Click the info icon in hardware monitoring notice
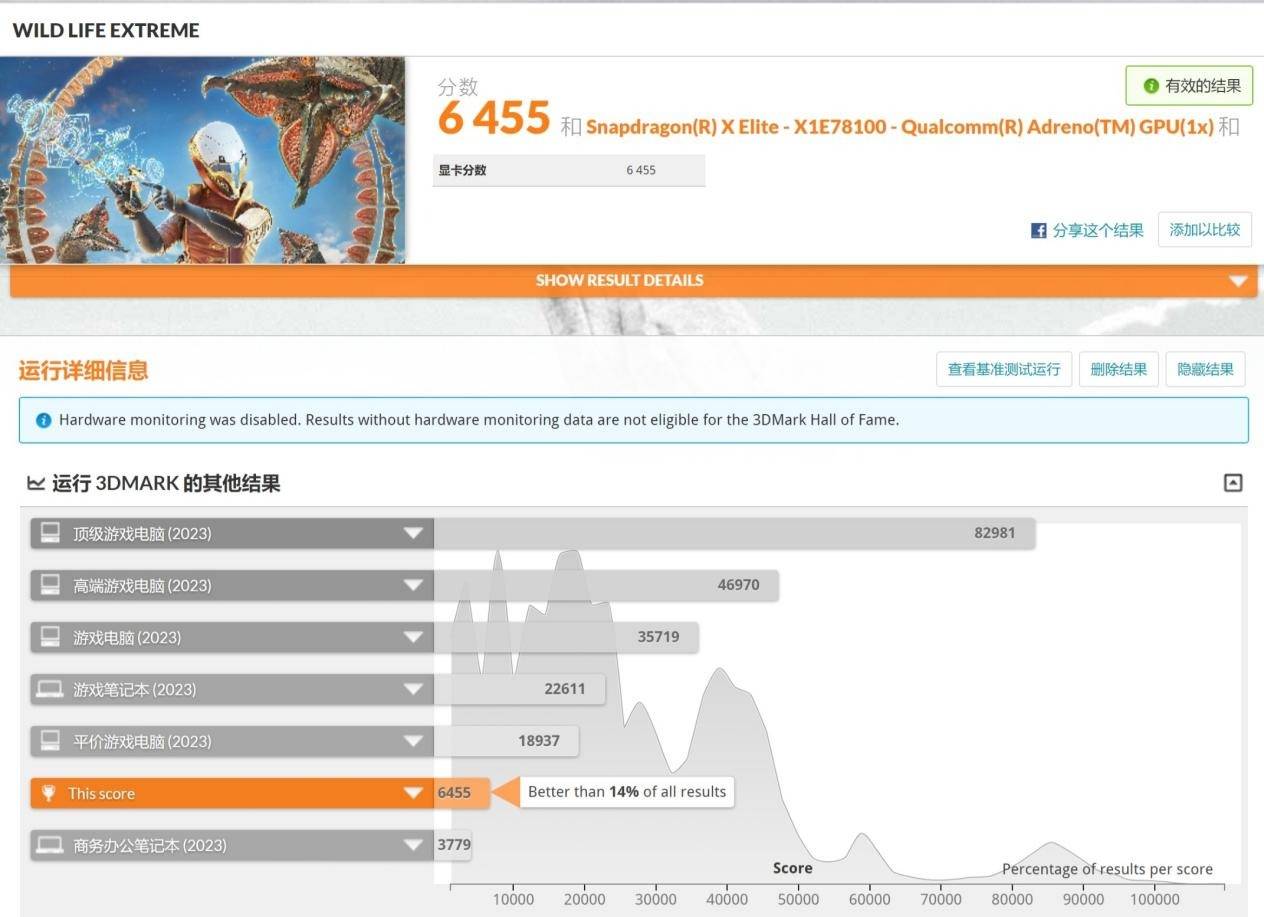Screen dimensions: 1264x917 (x=43, y=421)
